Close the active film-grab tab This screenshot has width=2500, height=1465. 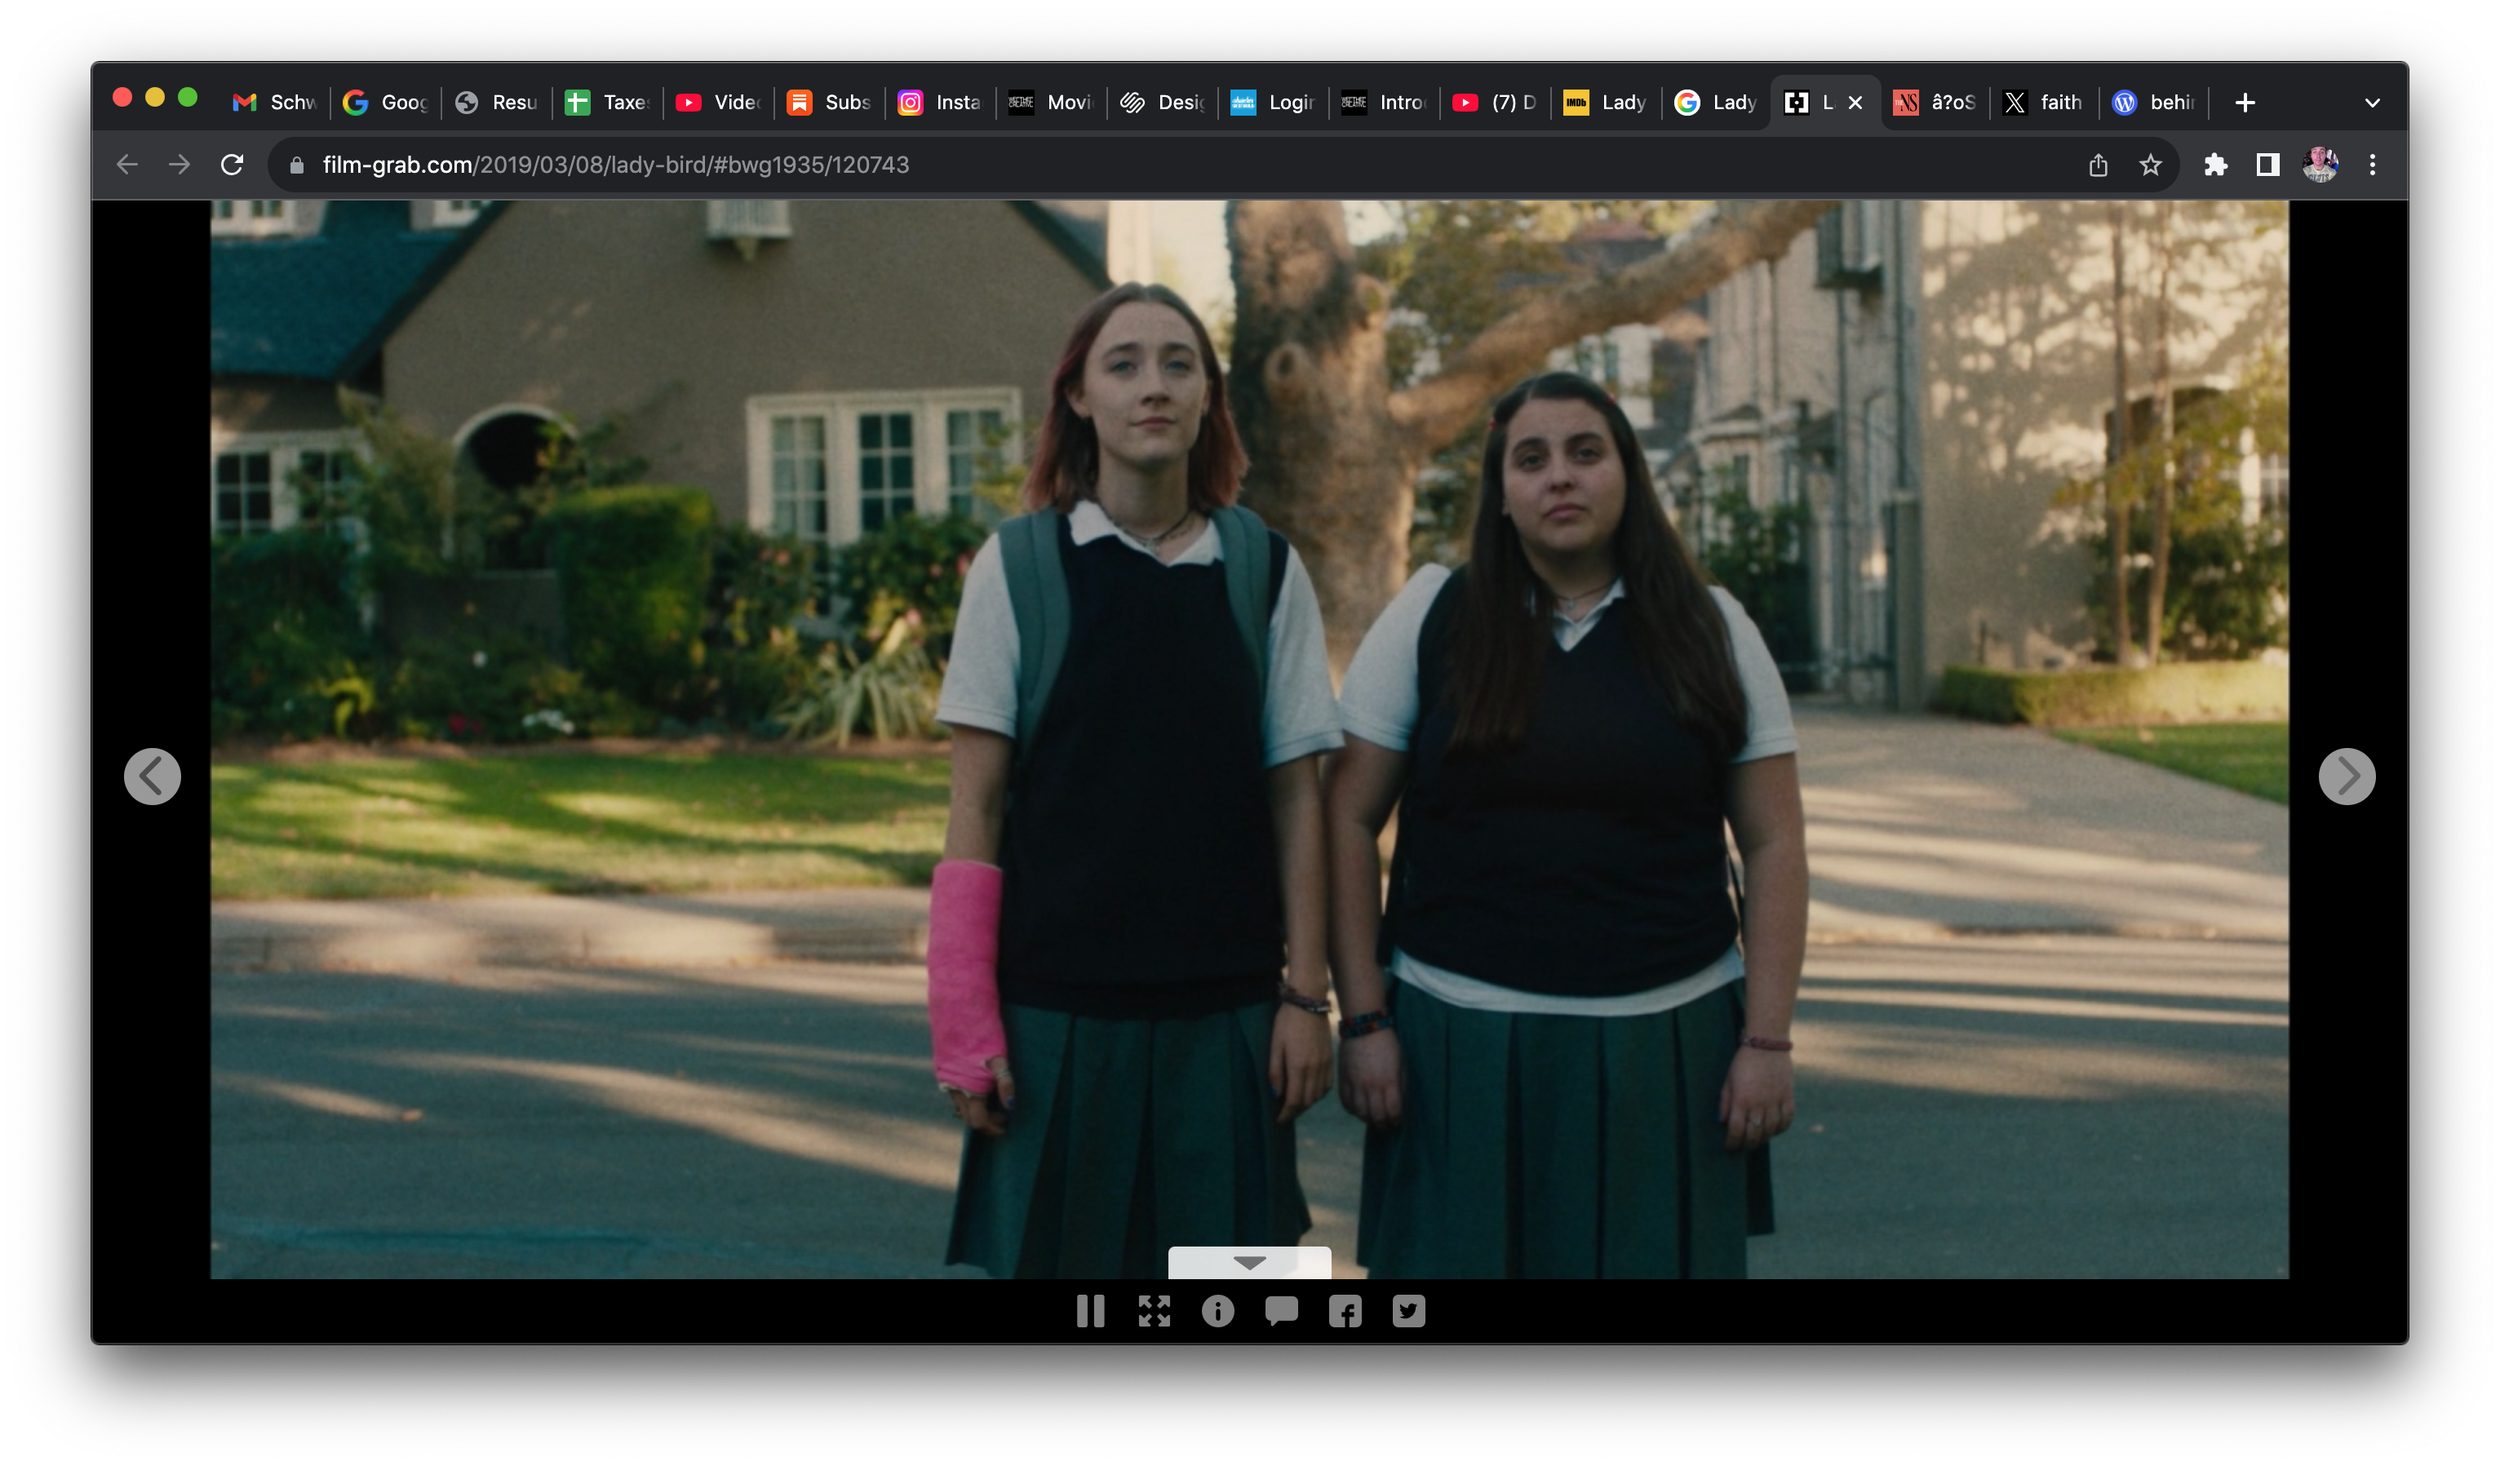(1855, 102)
